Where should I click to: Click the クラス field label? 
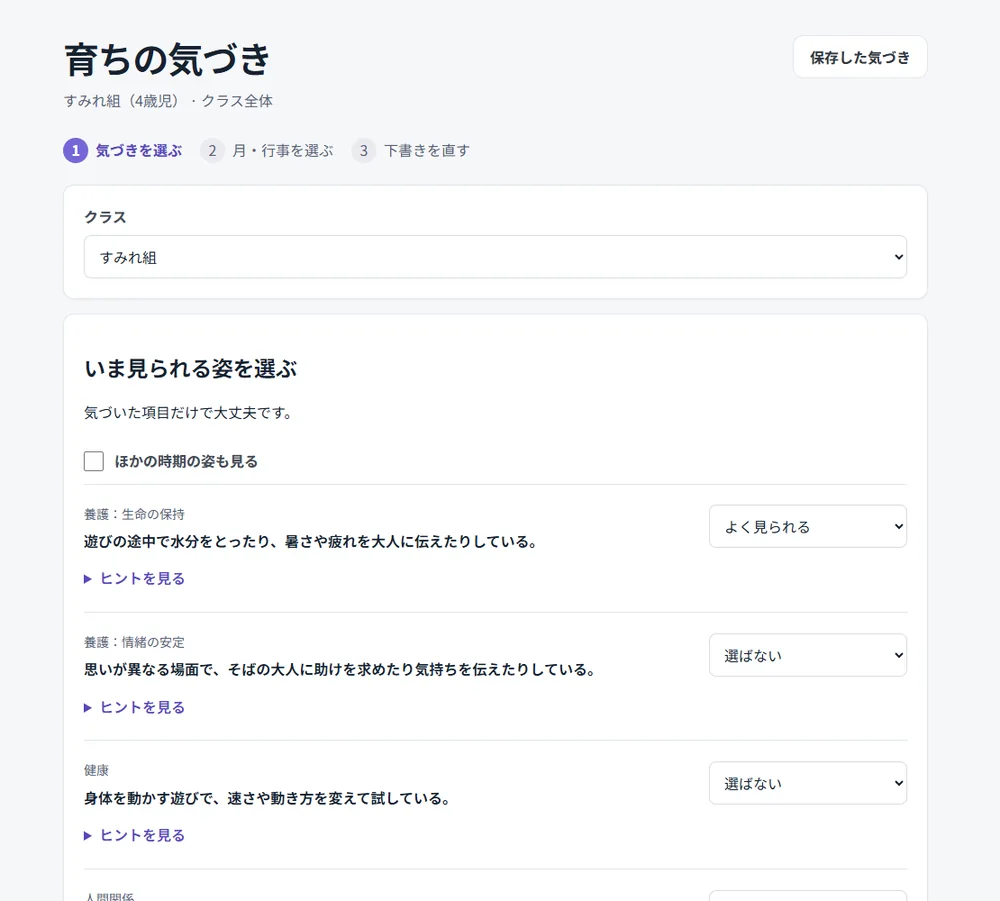click(x=105, y=217)
